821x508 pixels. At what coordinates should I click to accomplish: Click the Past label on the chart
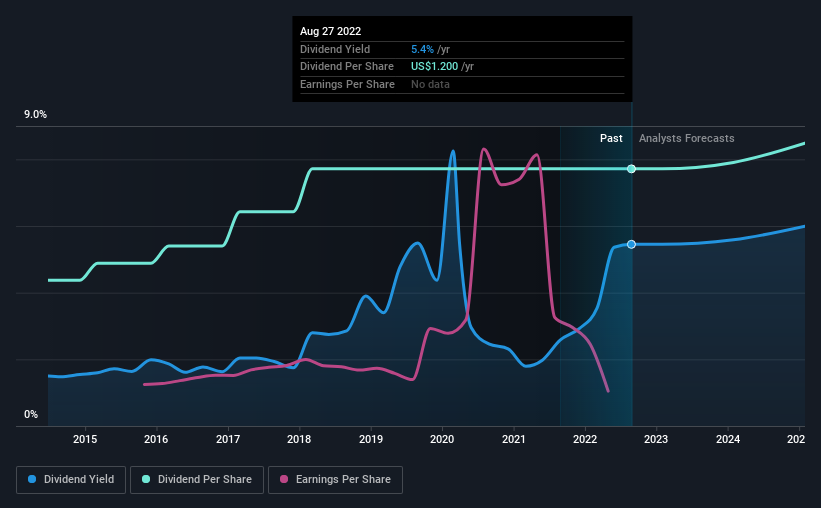pos(611,138)
